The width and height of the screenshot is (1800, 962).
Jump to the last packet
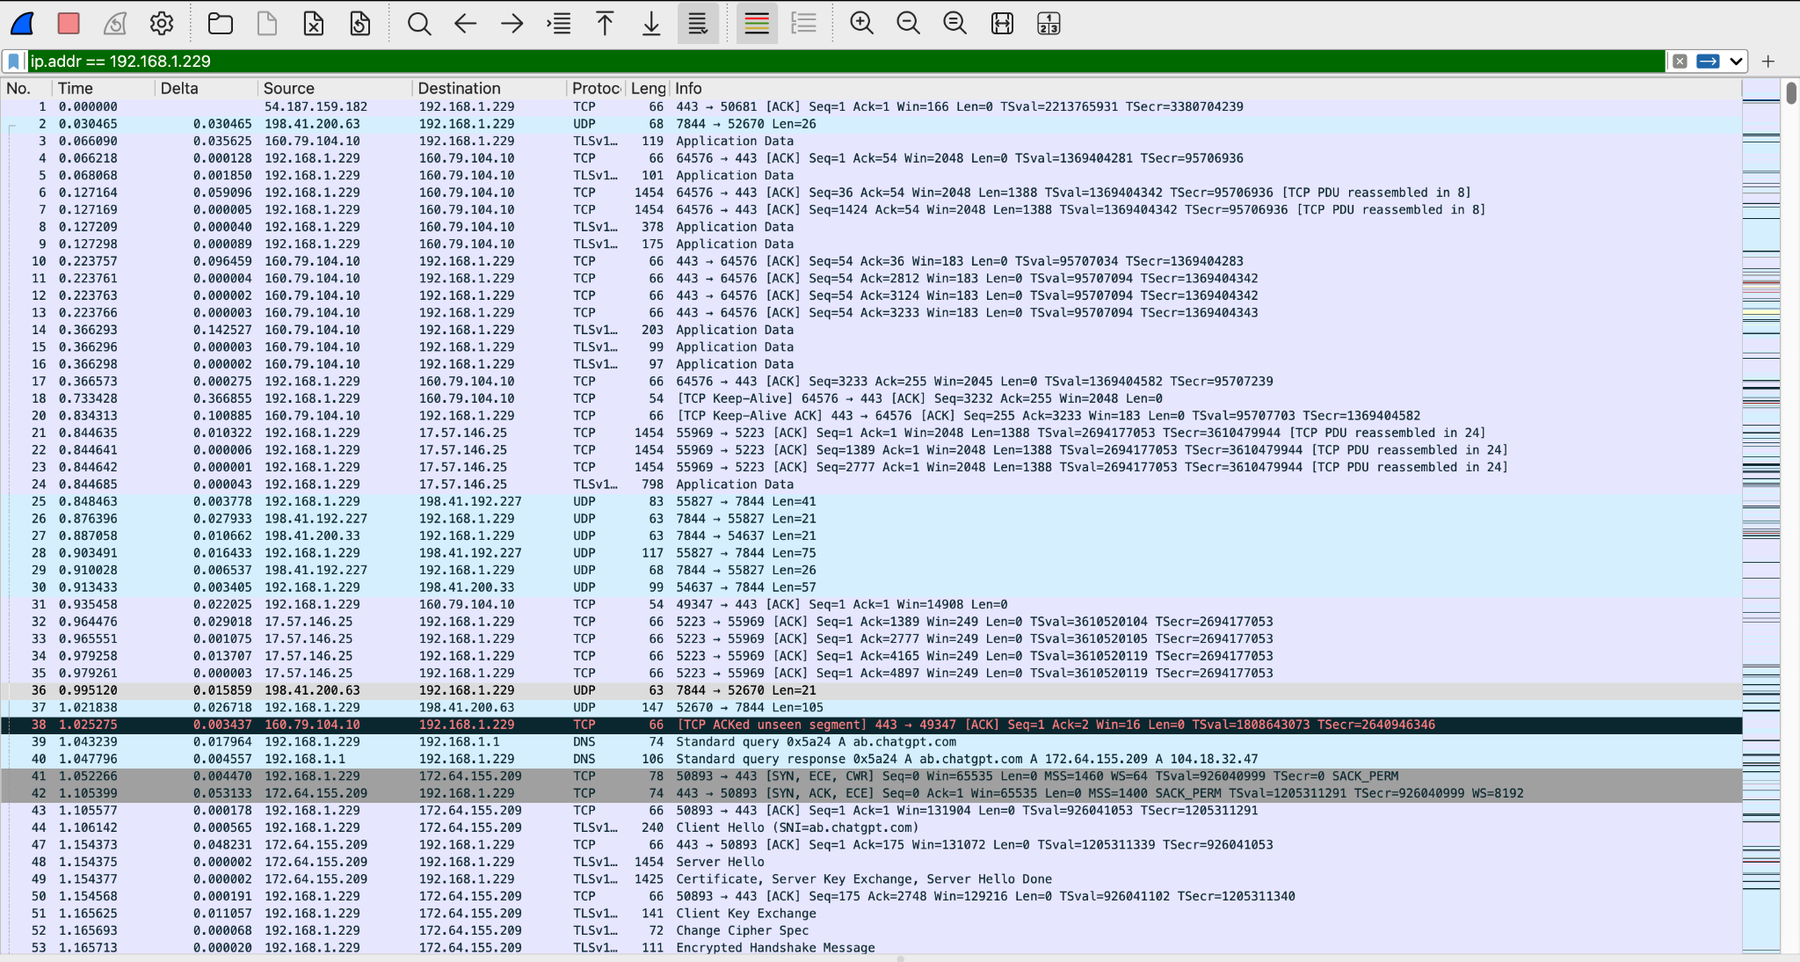pyautogui.click(x=651, y=23)
